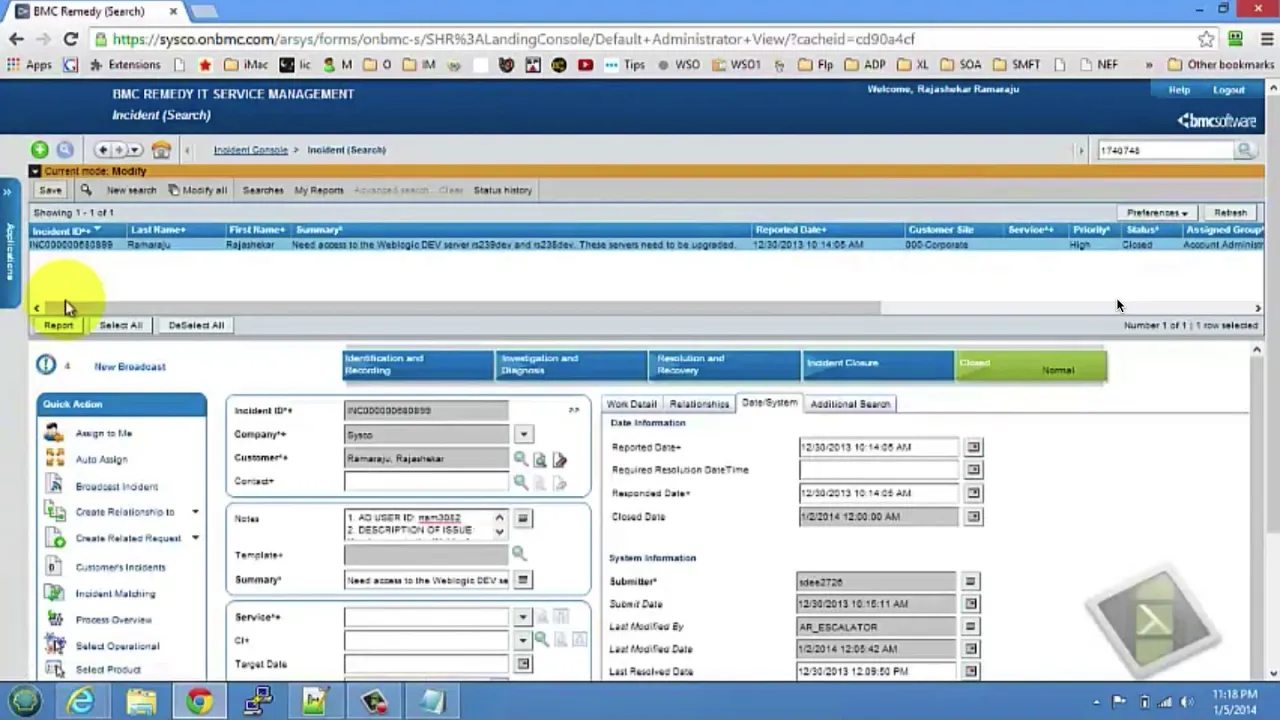The width and height of the screenshot is (1280, 720).
Task: Switch to the Relationships tab
Action: 699,404
